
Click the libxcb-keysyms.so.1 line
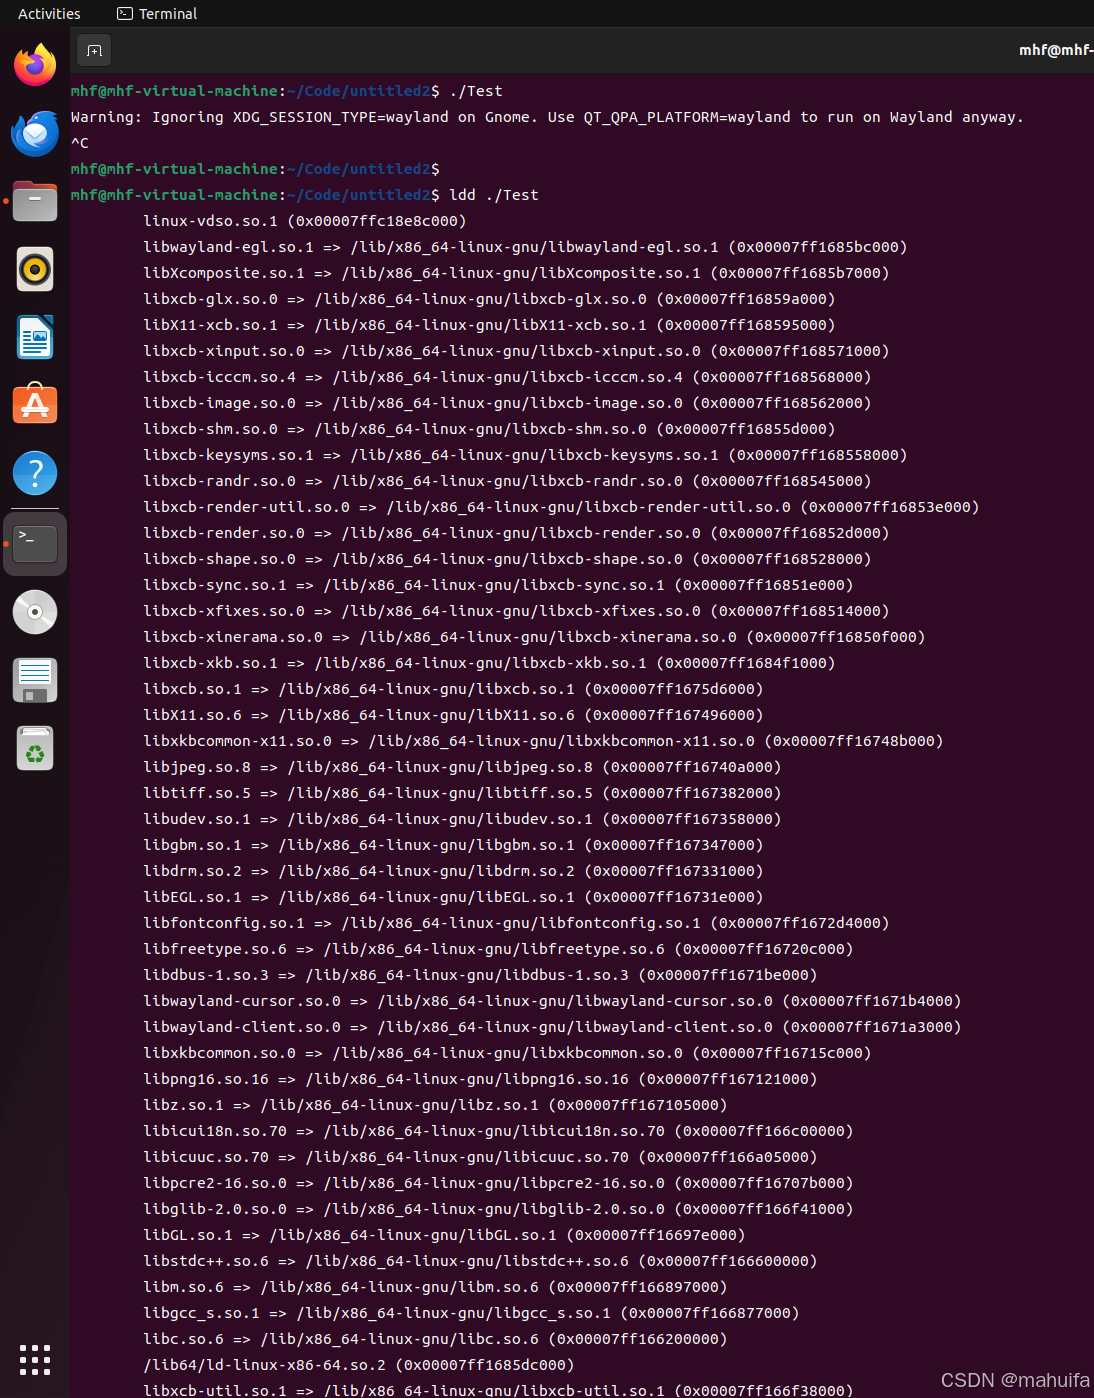pos(525,455)
